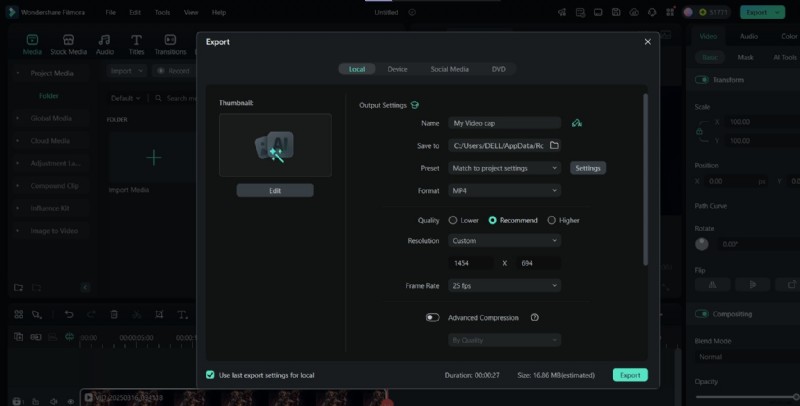
Task: Select the Higher quality radio button
Action: [552, 220]
